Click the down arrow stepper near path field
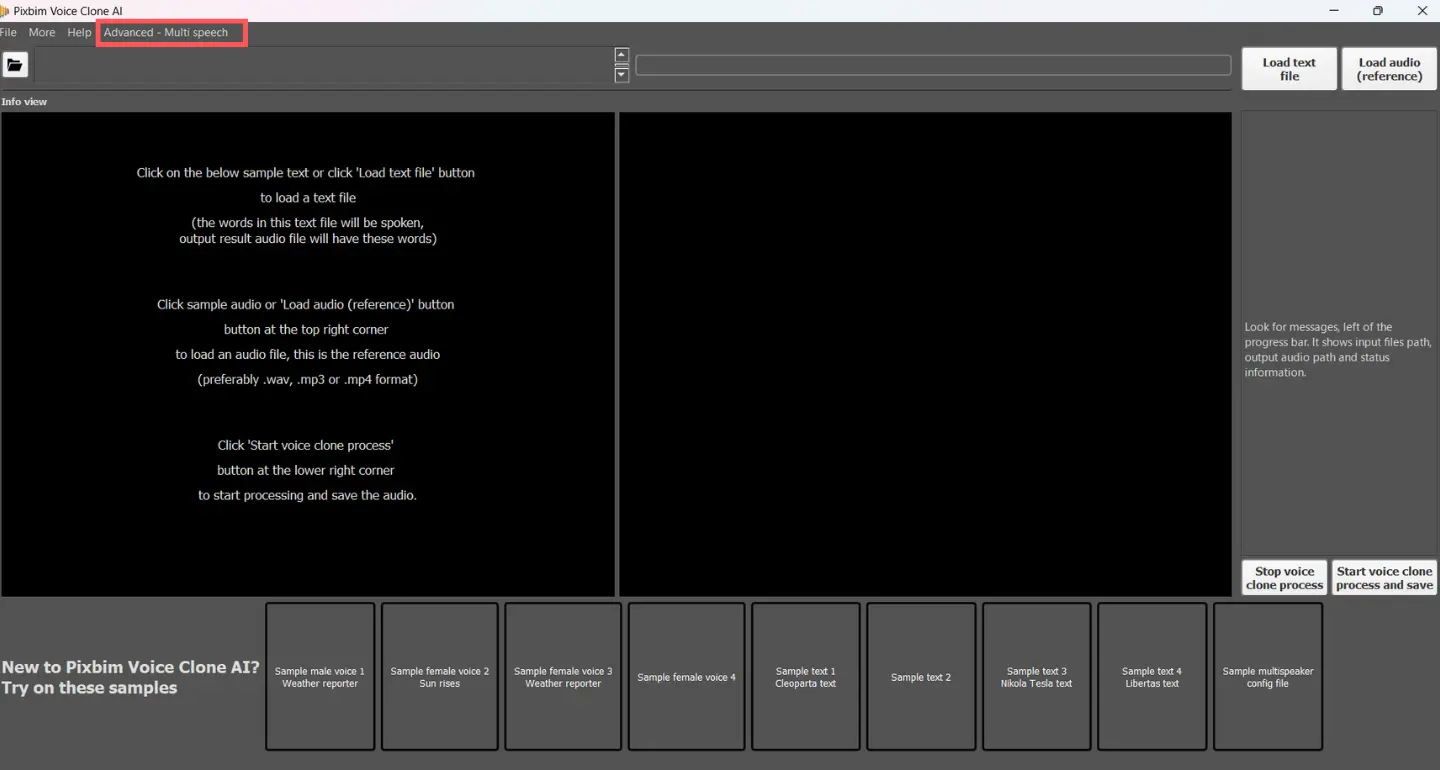1440x770 pixels. point(622,75)
